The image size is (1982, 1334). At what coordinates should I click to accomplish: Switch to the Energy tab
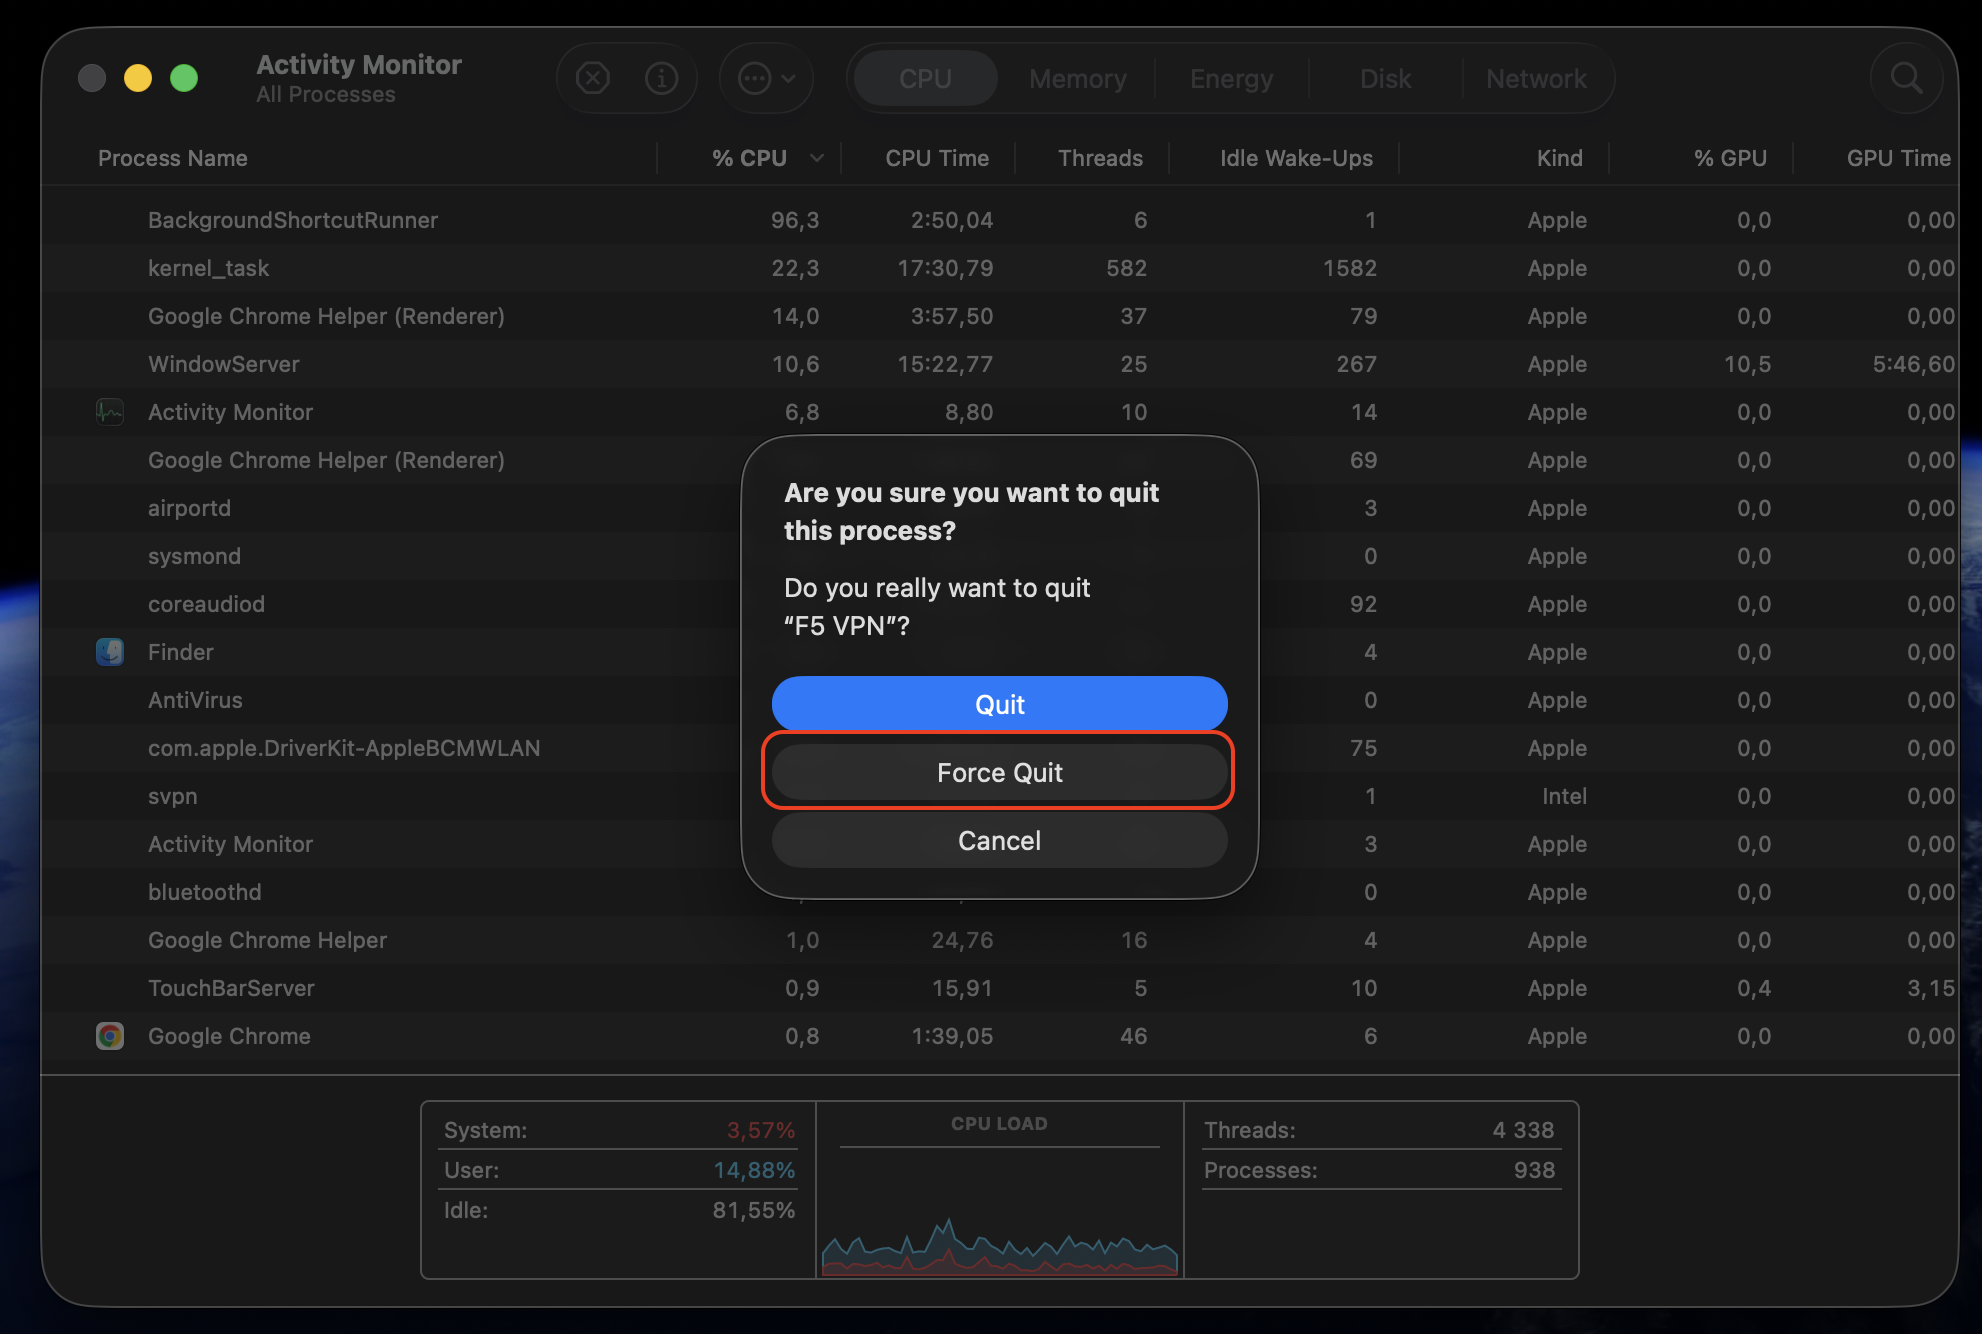pyautogui.click(x=1231, y=78)
